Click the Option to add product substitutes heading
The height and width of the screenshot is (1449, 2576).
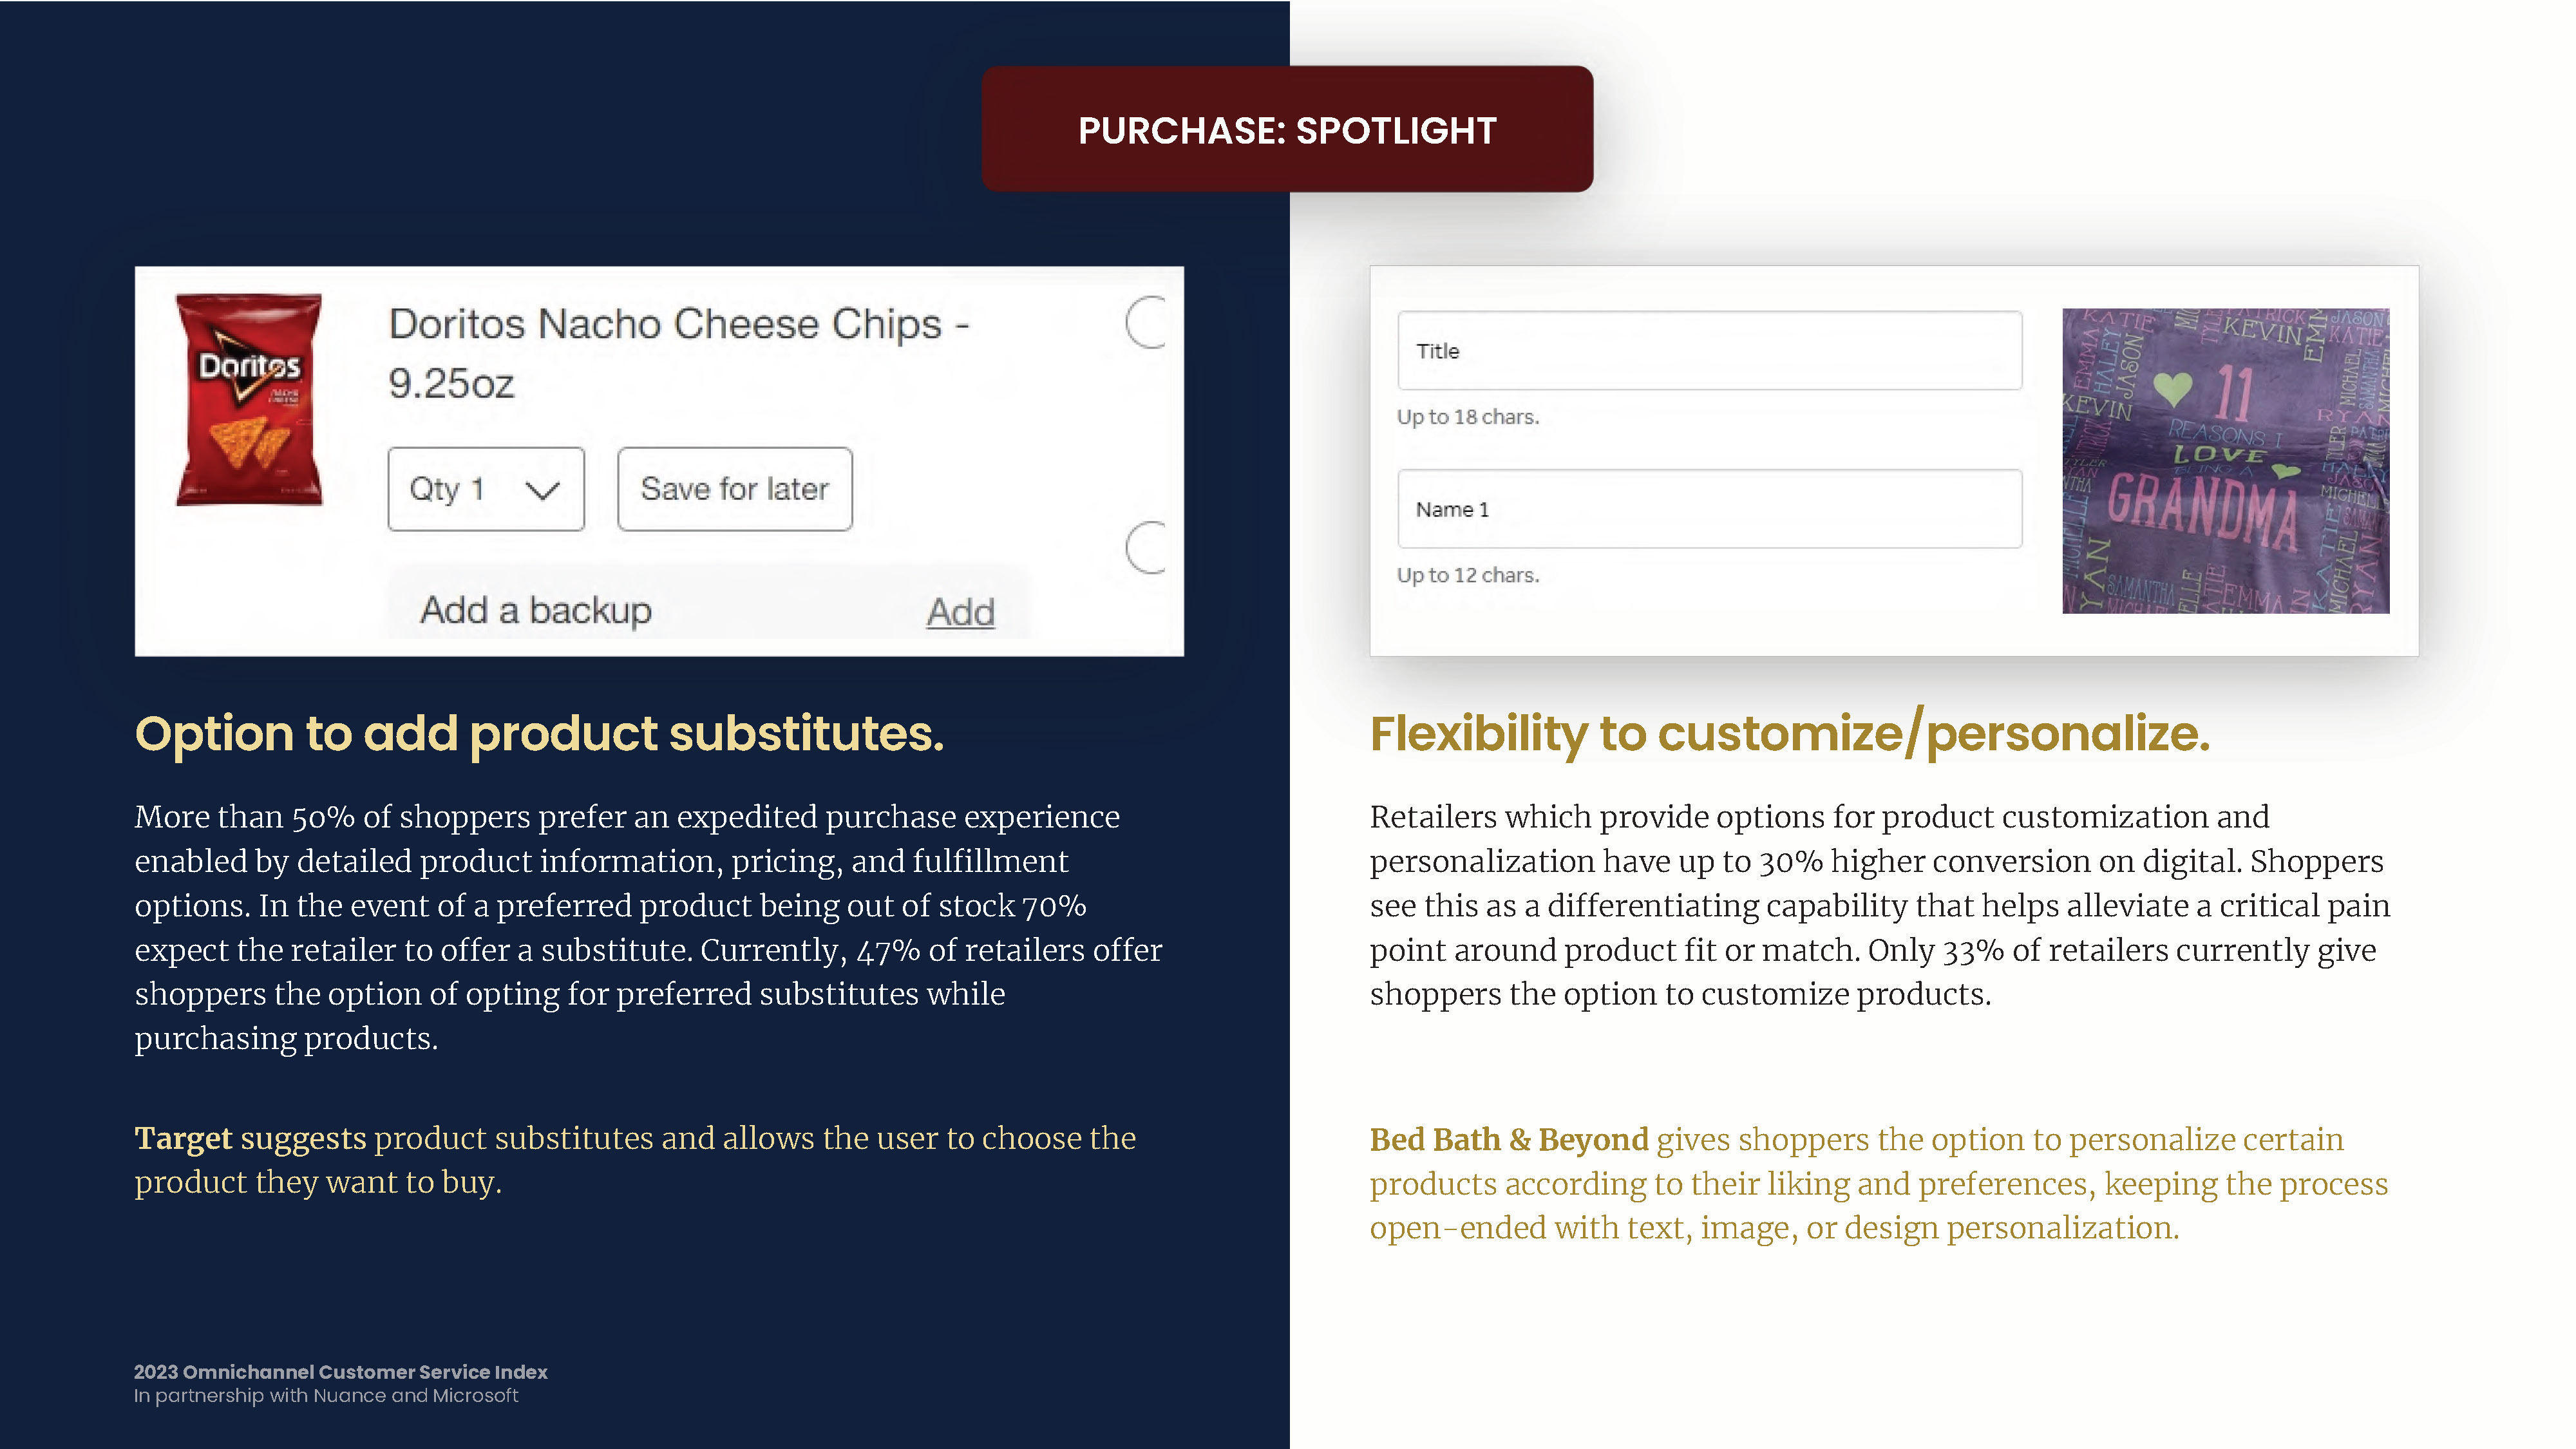tap(540, 734)
